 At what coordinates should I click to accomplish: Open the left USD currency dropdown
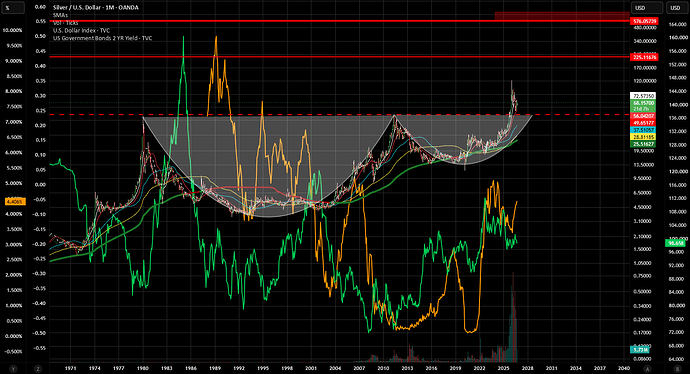pos(646,7)
